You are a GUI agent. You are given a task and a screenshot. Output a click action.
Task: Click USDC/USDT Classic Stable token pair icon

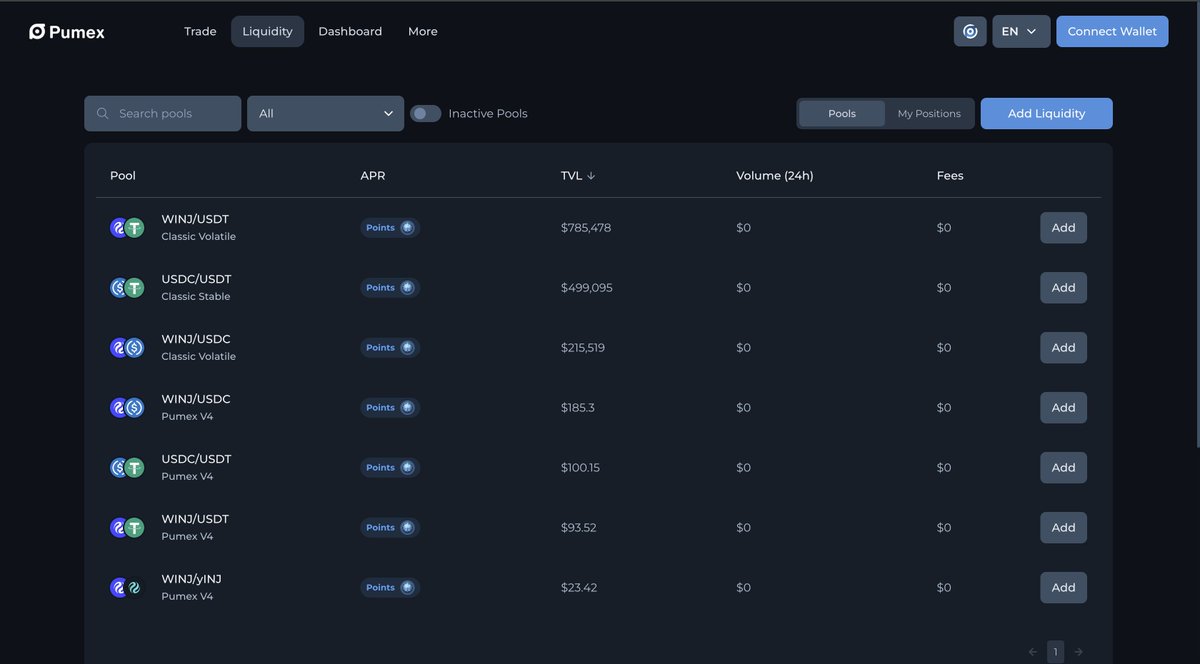(x=127, y=288)
